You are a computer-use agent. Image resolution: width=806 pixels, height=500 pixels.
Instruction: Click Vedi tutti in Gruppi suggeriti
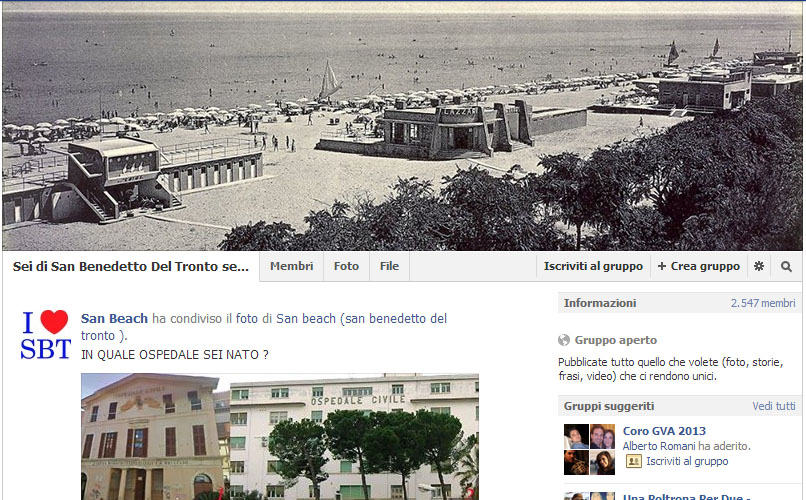tap(774, 406)
